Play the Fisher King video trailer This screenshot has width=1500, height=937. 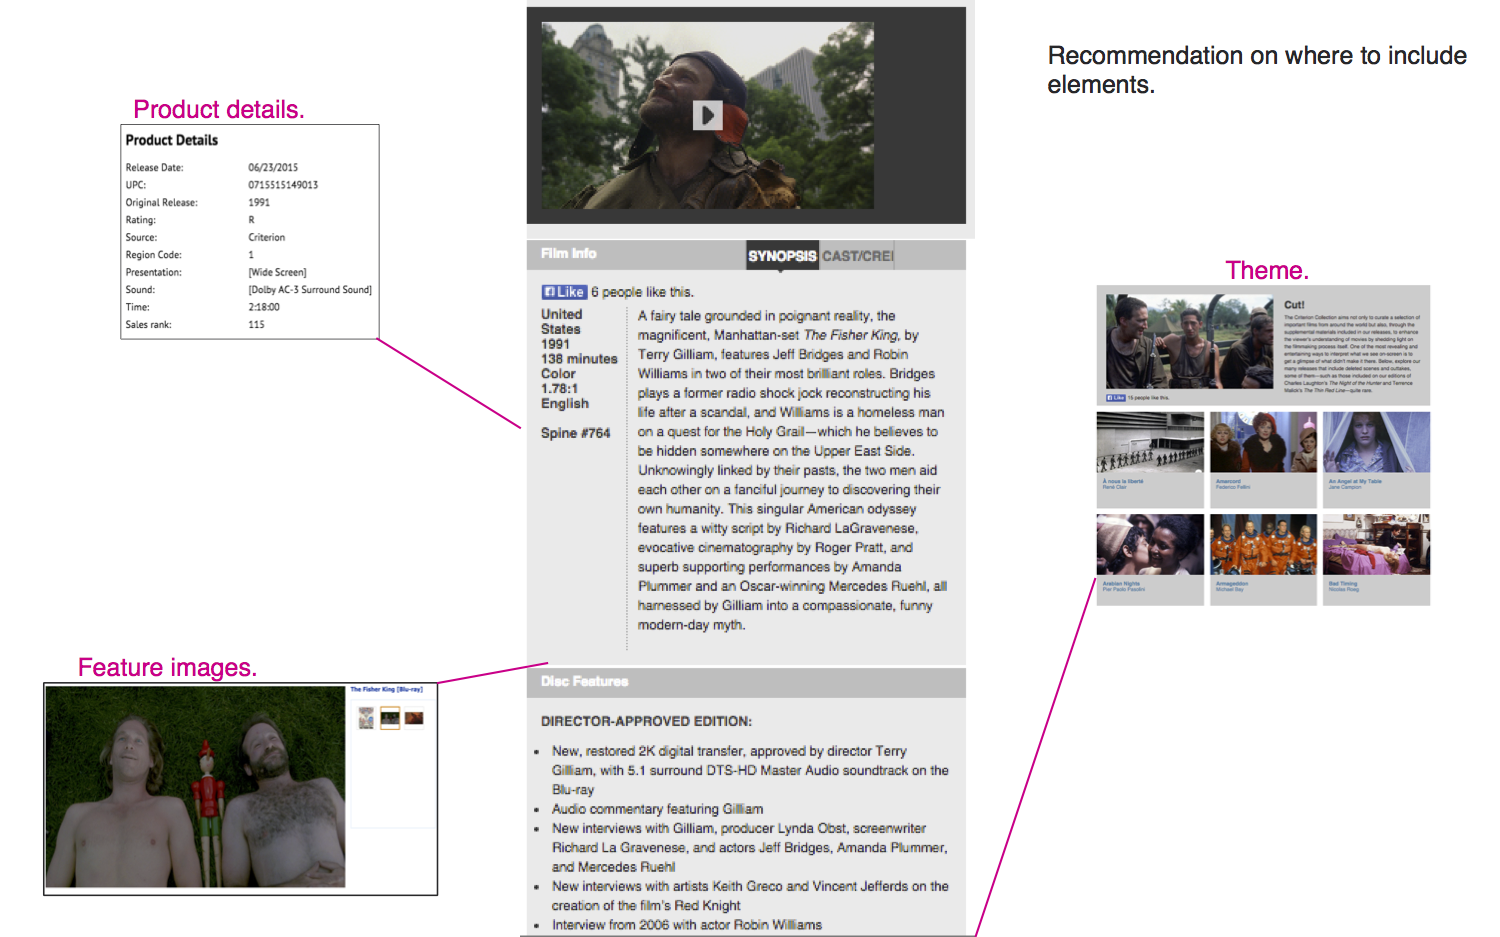click(x=707, y=115)
